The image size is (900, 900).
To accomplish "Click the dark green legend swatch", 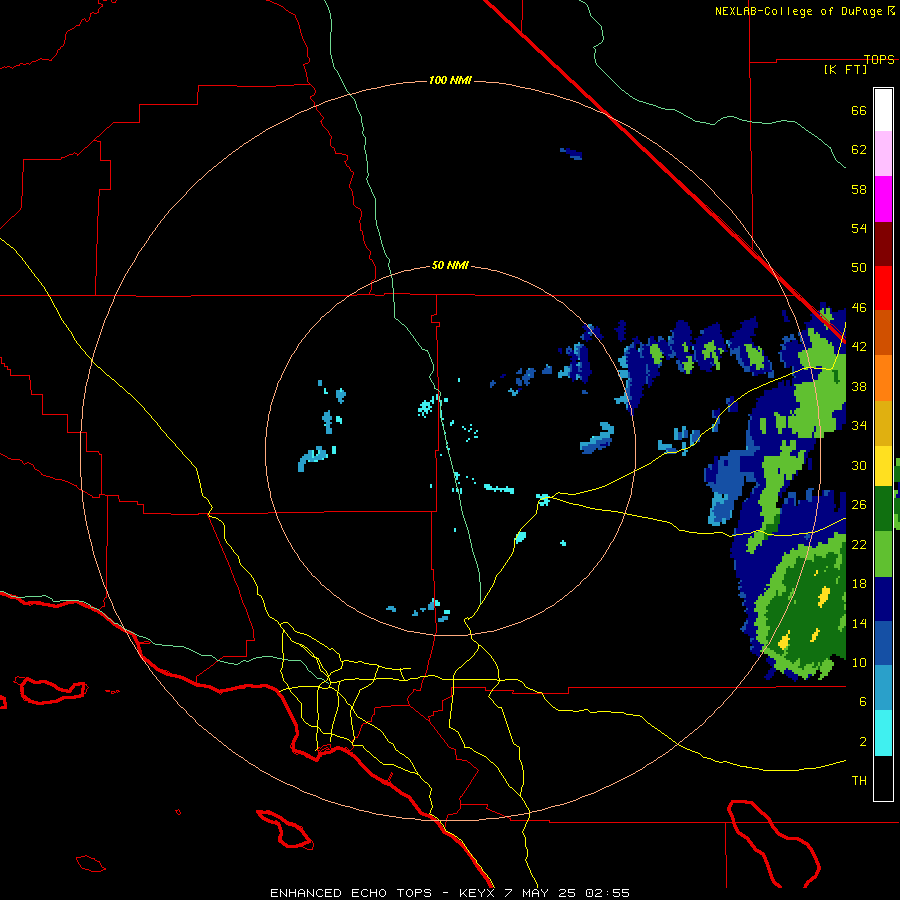I will [883, 509].
